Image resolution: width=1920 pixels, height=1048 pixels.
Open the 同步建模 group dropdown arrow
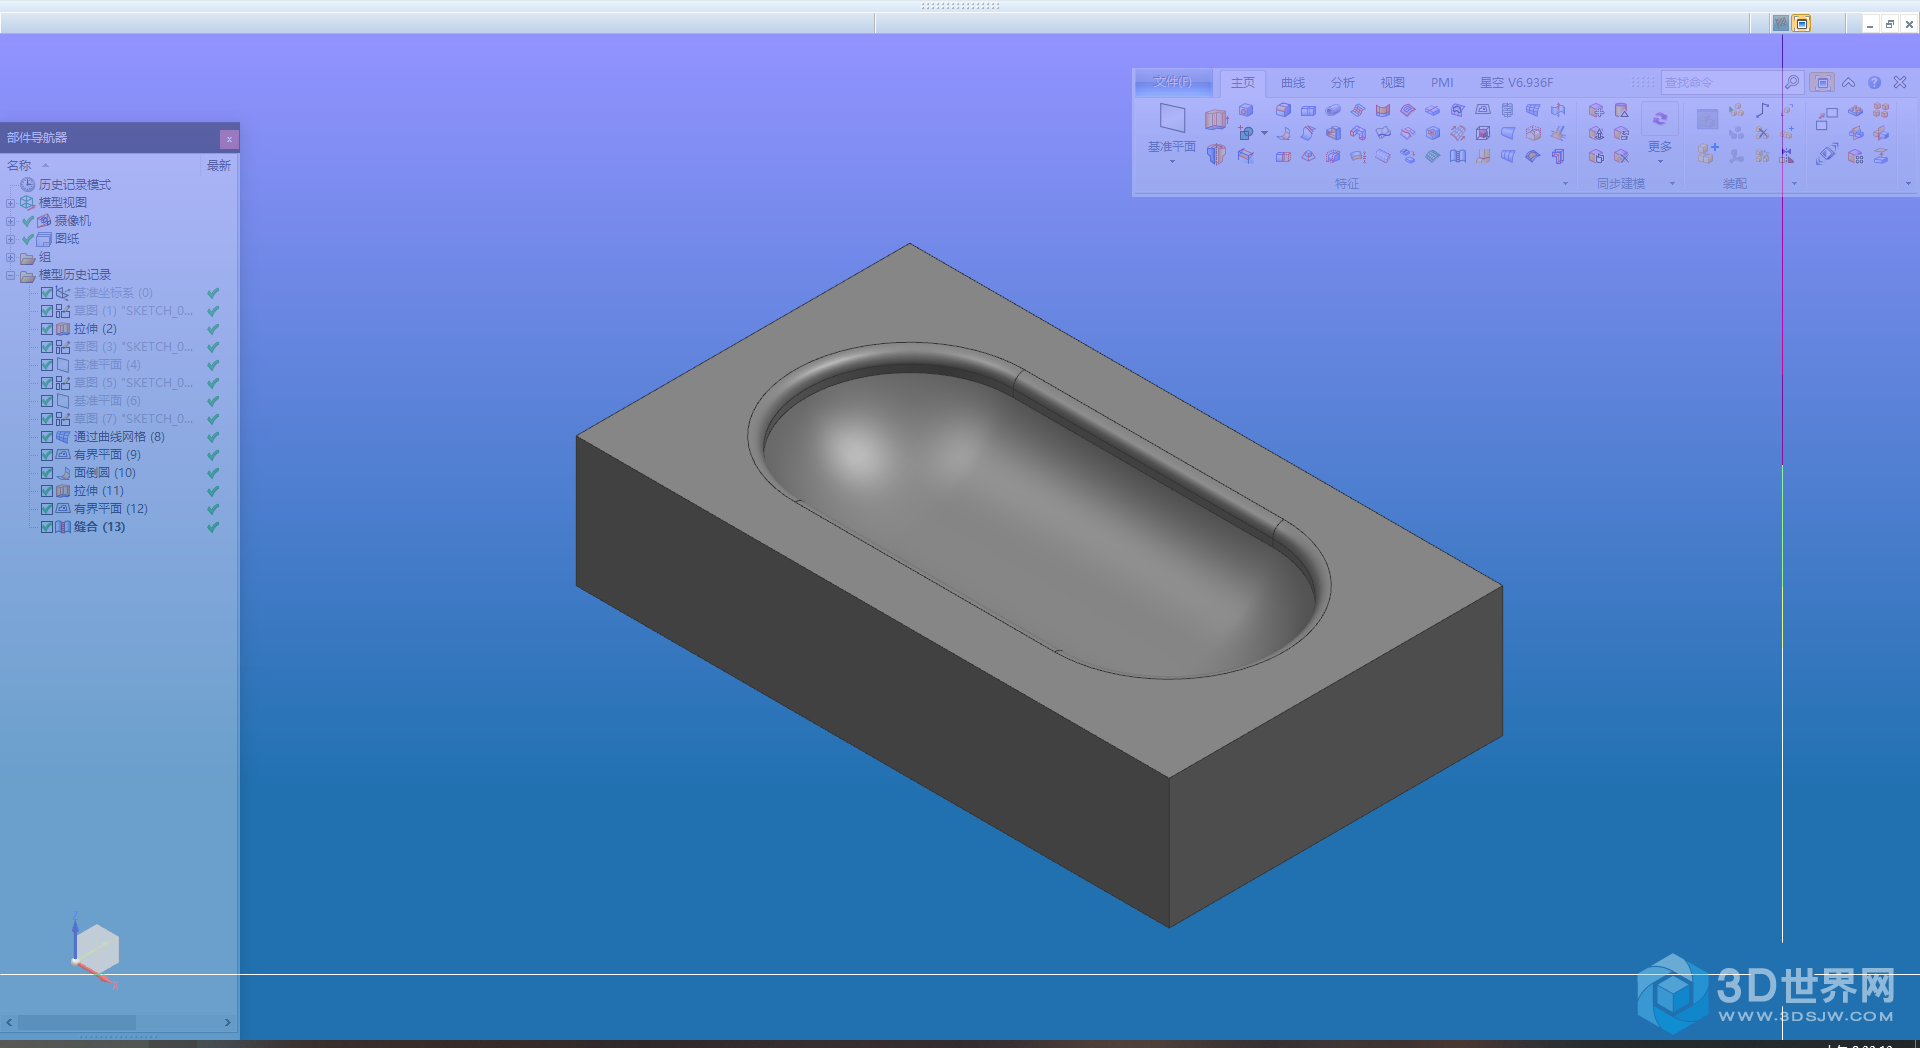1672,184
